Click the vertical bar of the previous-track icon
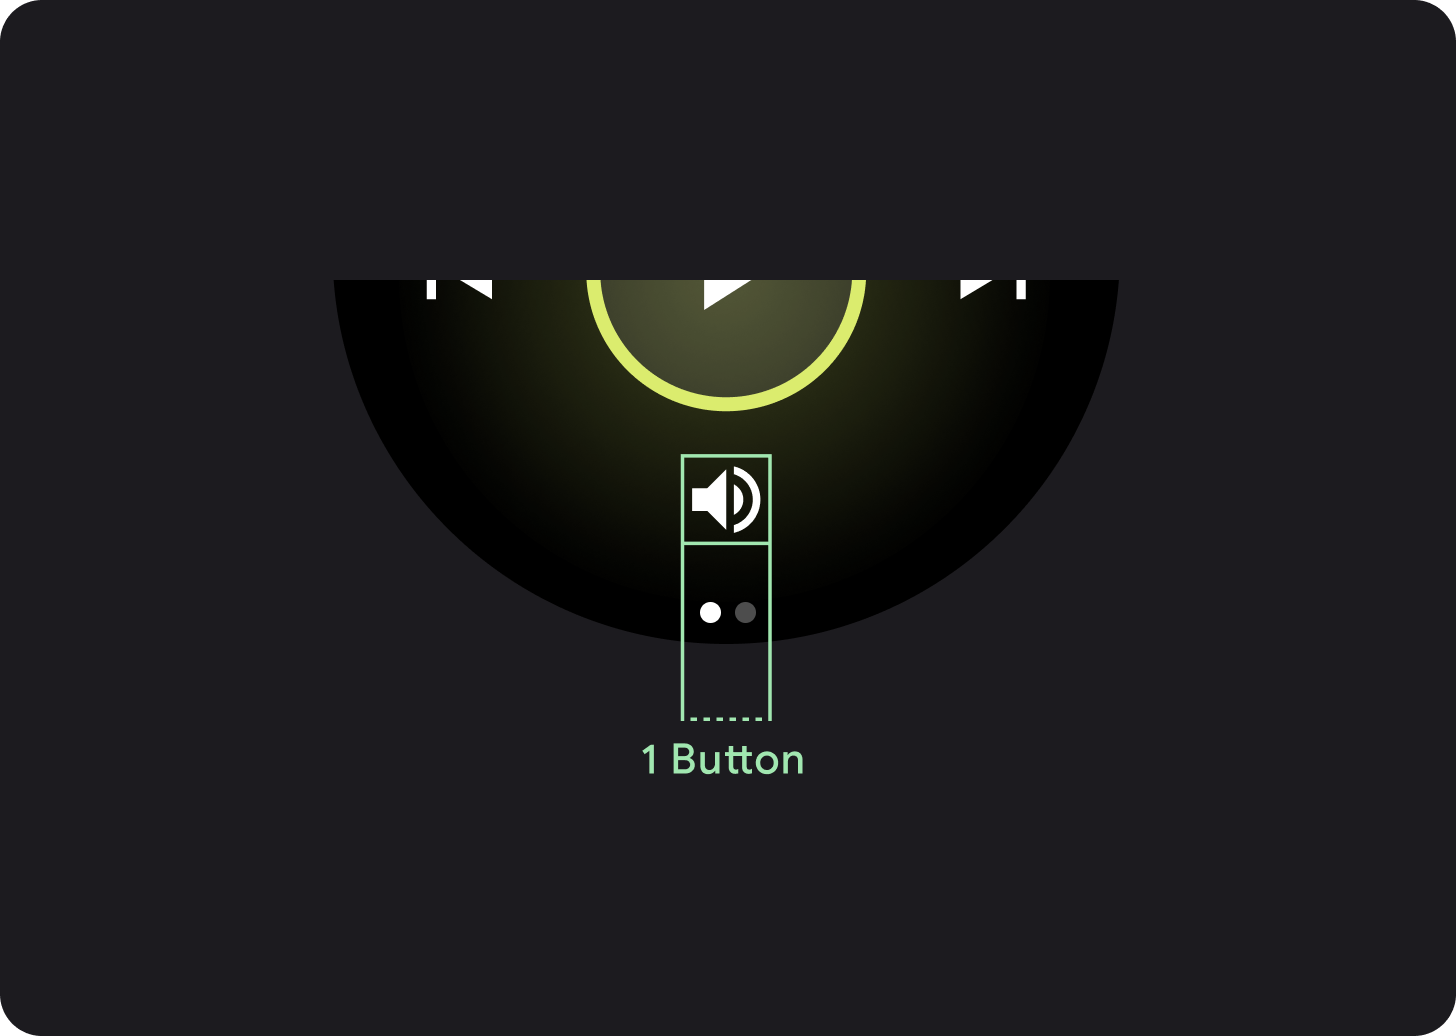1456x1036 pixels. tap(431, 289)
